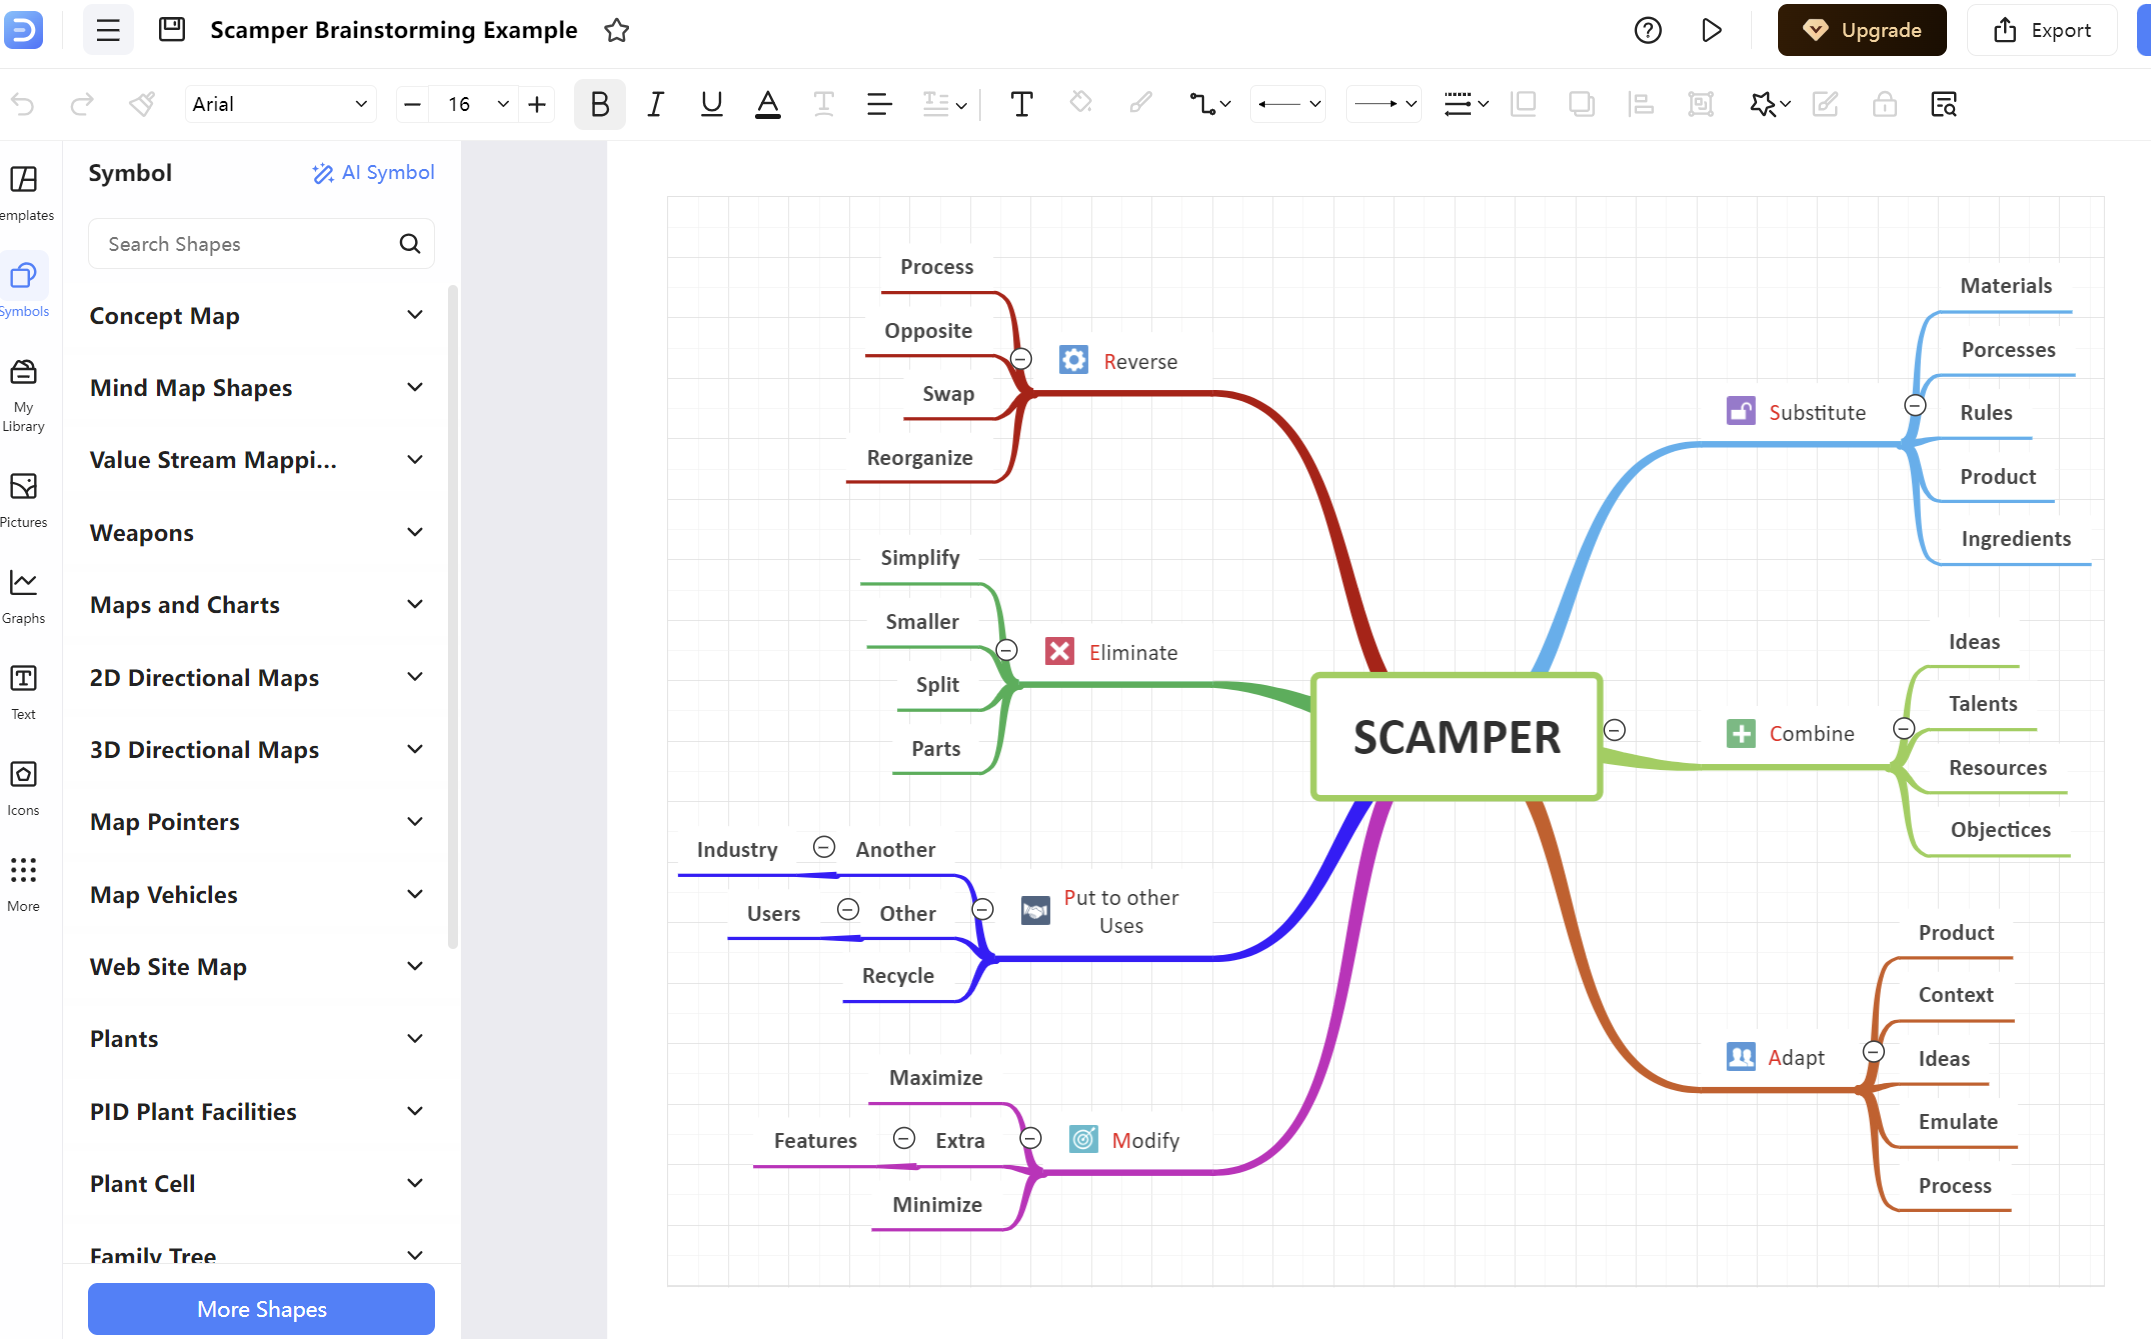Start presentation play button

[x=1711, y=30]
